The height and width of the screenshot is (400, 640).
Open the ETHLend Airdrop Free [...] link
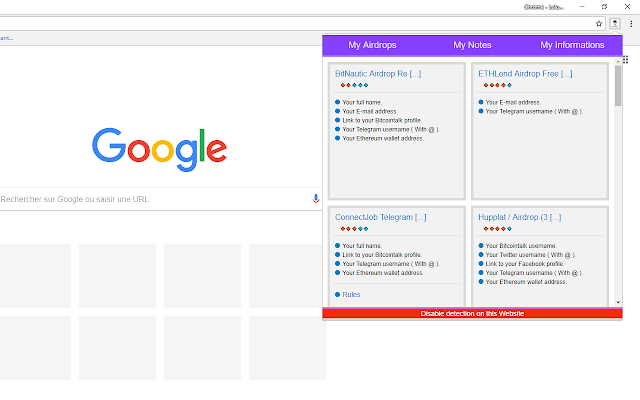pyautogui.click(x=525, y=74)
